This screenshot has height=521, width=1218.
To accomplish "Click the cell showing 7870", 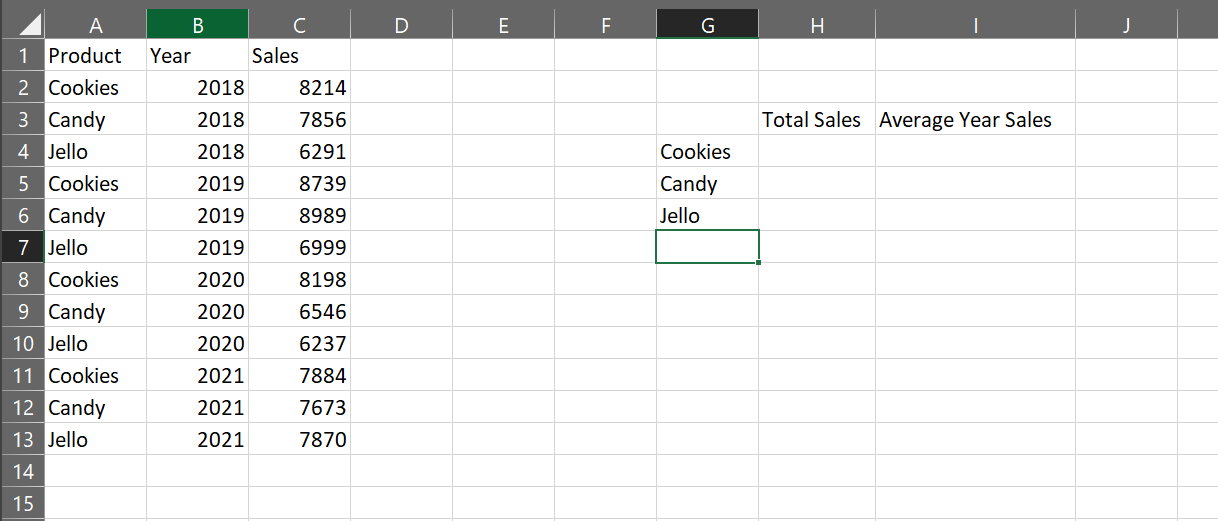I will [x=299, y=440].
